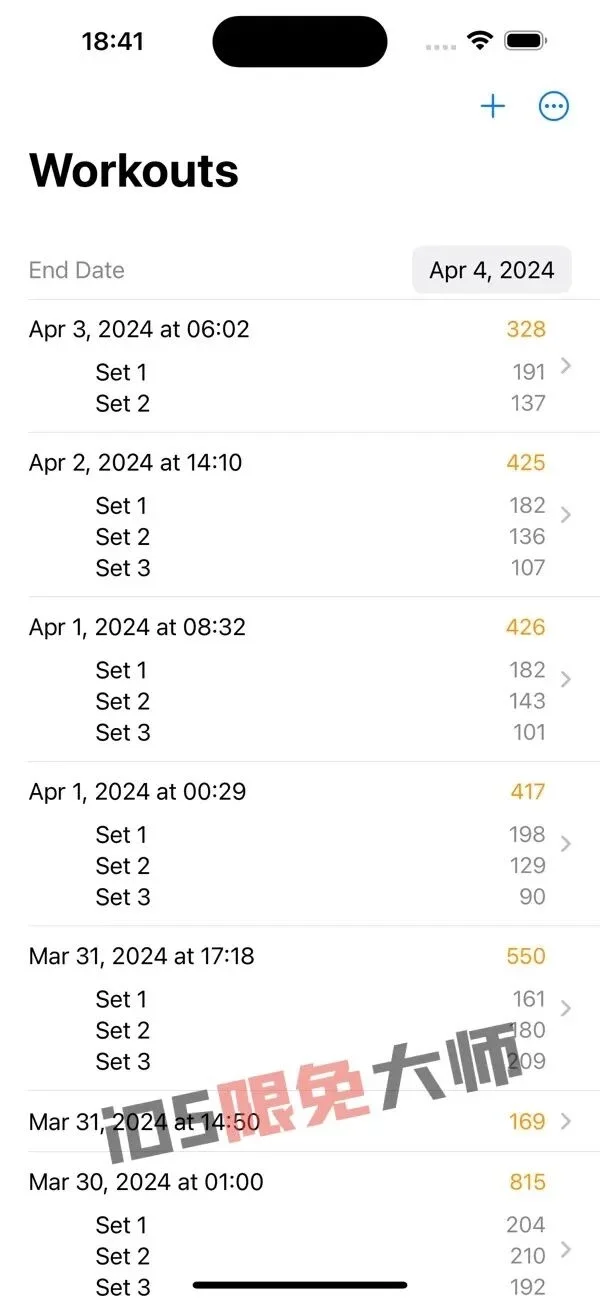The width and height of the screenshot is (600, 1300).
Task: Select Set 2 of the Apr 2 workout
Action: click(122, 537)
